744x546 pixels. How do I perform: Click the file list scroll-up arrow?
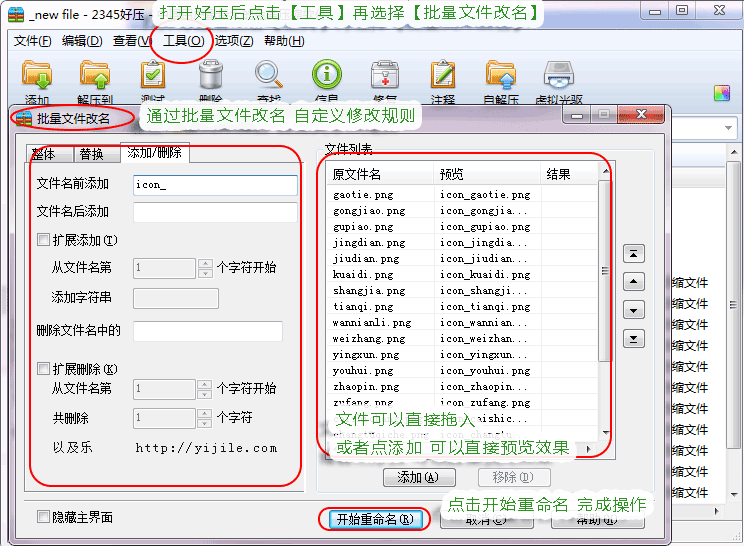605,171
